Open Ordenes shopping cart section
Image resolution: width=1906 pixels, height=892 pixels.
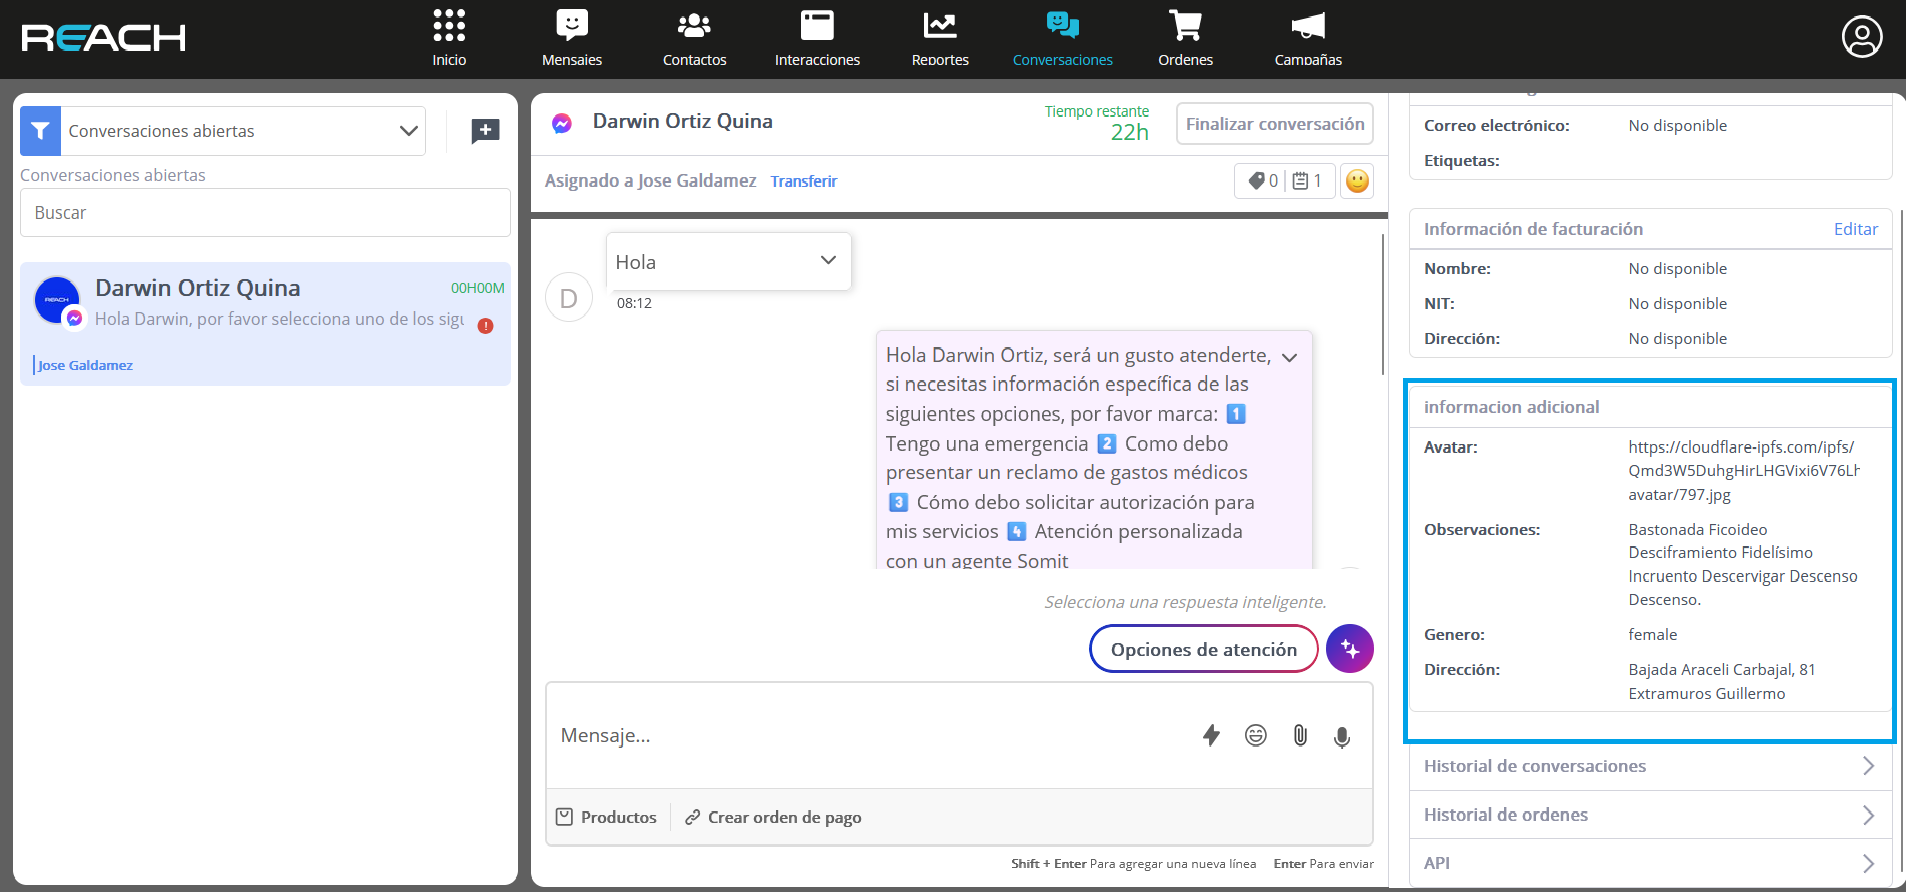[x=1185, y=38]
